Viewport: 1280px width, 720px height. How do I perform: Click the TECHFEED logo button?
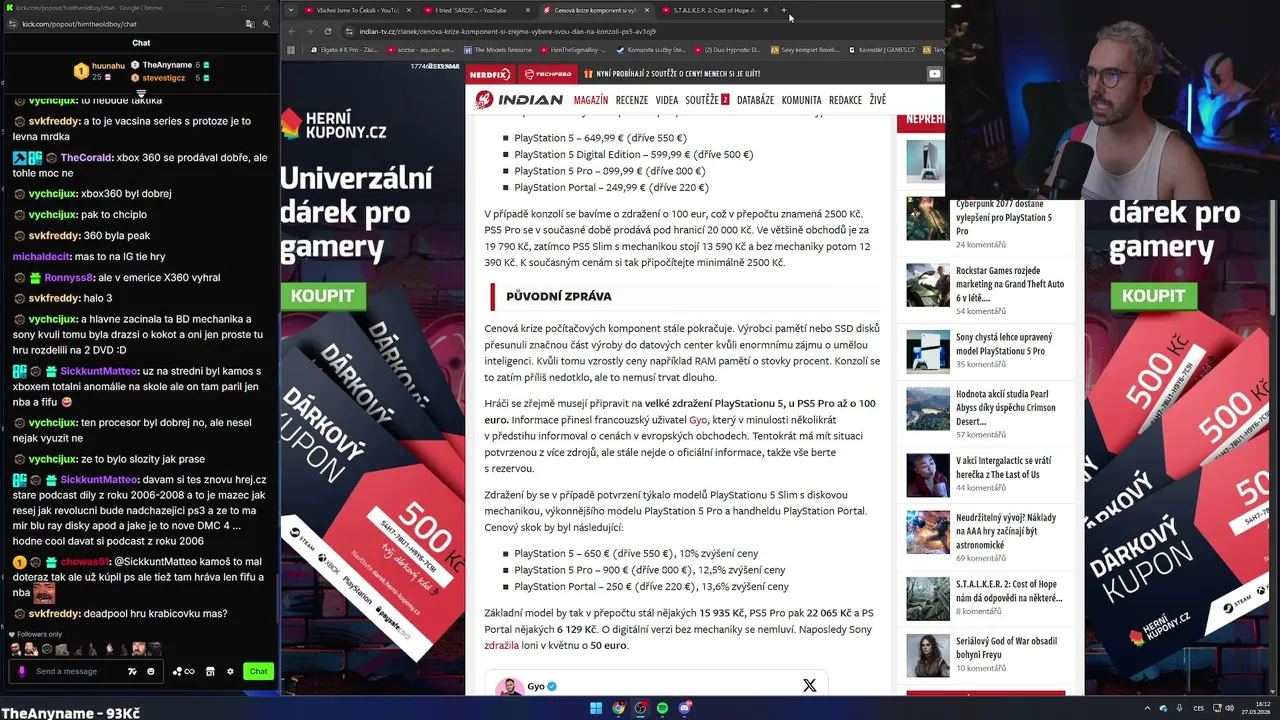click(547, 74)
